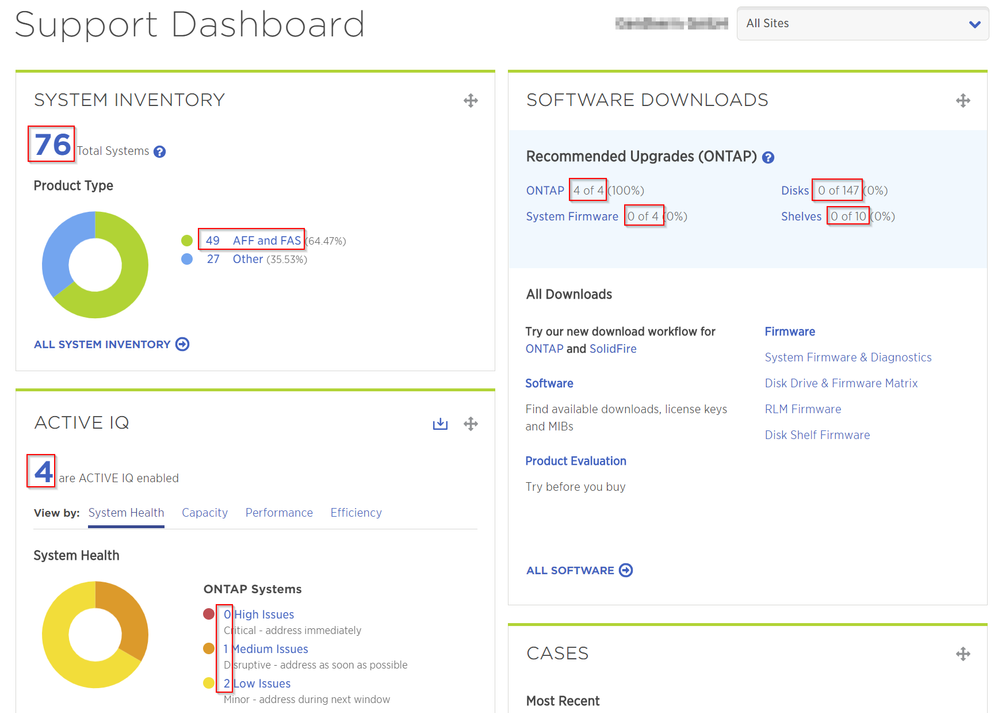Click the Total Systems help icon
This screenshot has width=998, height=713.
160,152
